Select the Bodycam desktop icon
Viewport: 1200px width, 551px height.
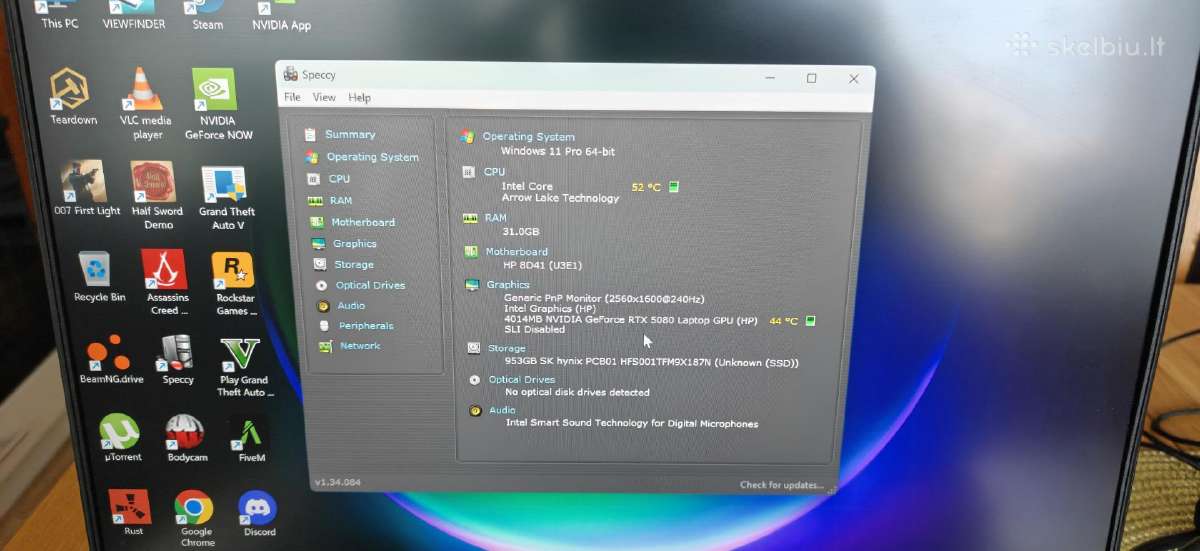186,439
